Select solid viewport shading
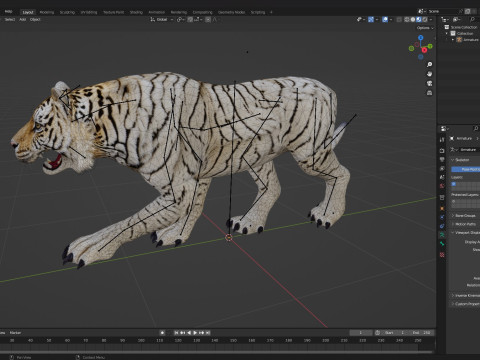The height and width of the screenshot is (360, 480). point(413,19)
